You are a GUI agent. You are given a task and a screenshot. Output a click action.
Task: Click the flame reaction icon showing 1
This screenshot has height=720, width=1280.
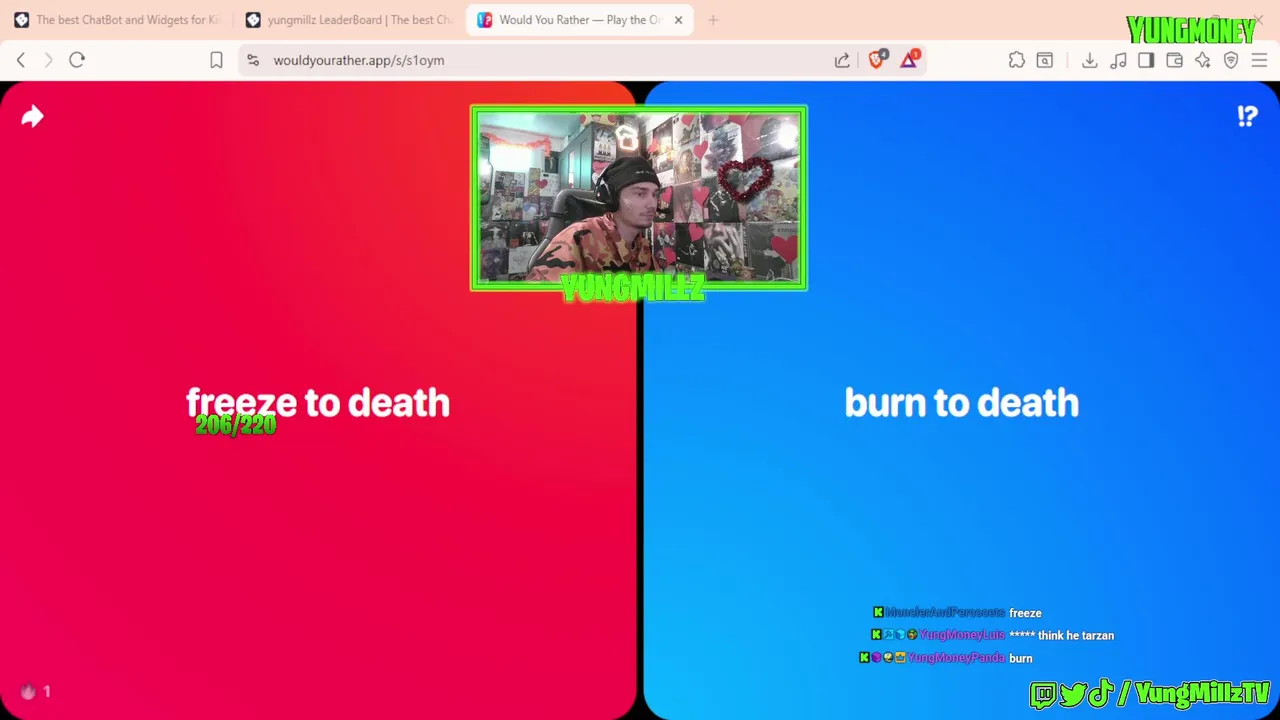click(28, 691)
